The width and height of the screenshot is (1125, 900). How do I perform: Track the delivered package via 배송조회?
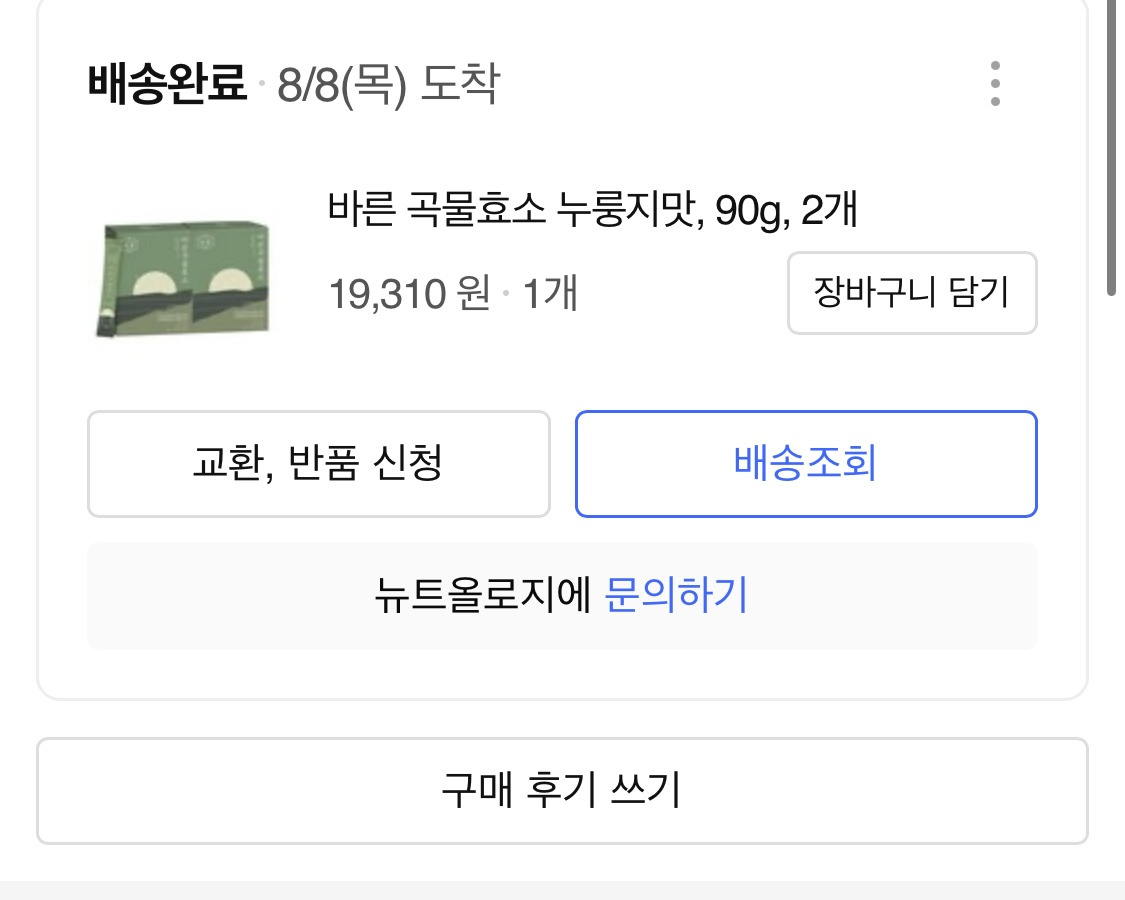tap(805, 463)
